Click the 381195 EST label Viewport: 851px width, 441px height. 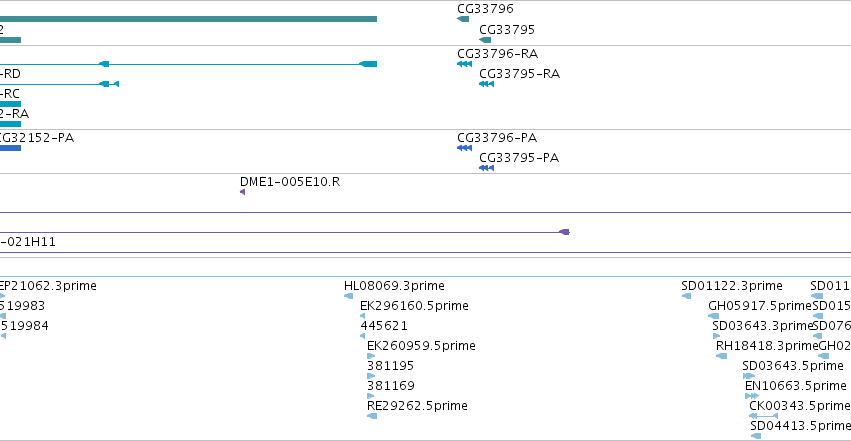pyautogui.click(x=390, y=366)
